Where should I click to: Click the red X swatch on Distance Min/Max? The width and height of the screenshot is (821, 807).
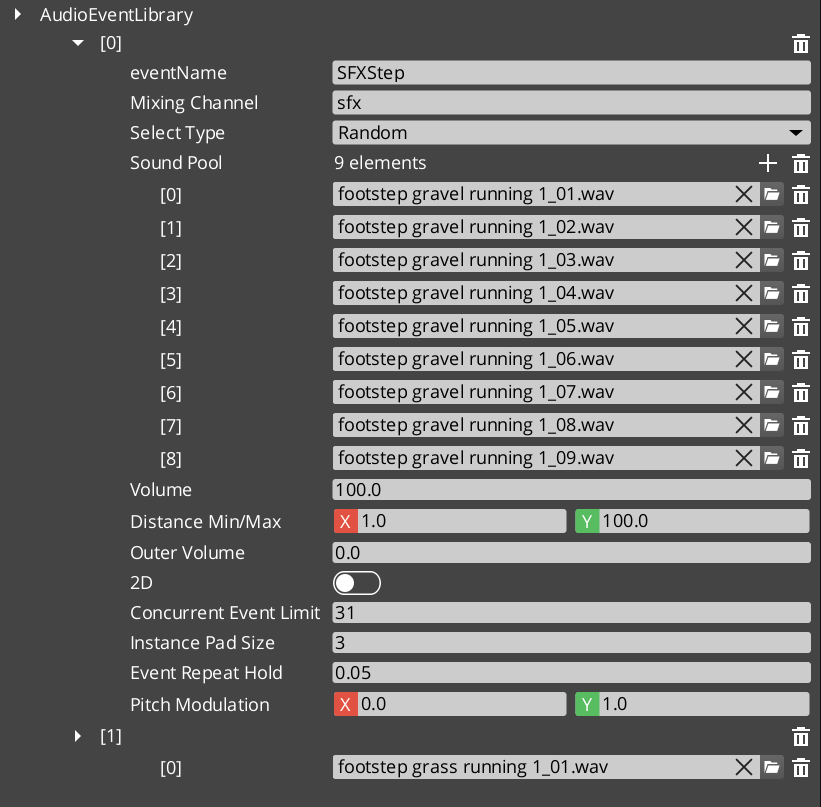pyautogui.click(x=345, y=521)
